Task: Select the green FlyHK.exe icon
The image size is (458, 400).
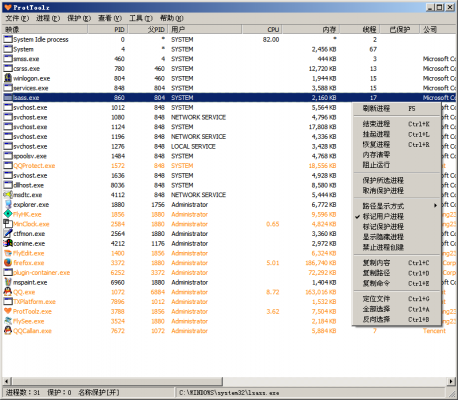Action: [x=8, y=214]
